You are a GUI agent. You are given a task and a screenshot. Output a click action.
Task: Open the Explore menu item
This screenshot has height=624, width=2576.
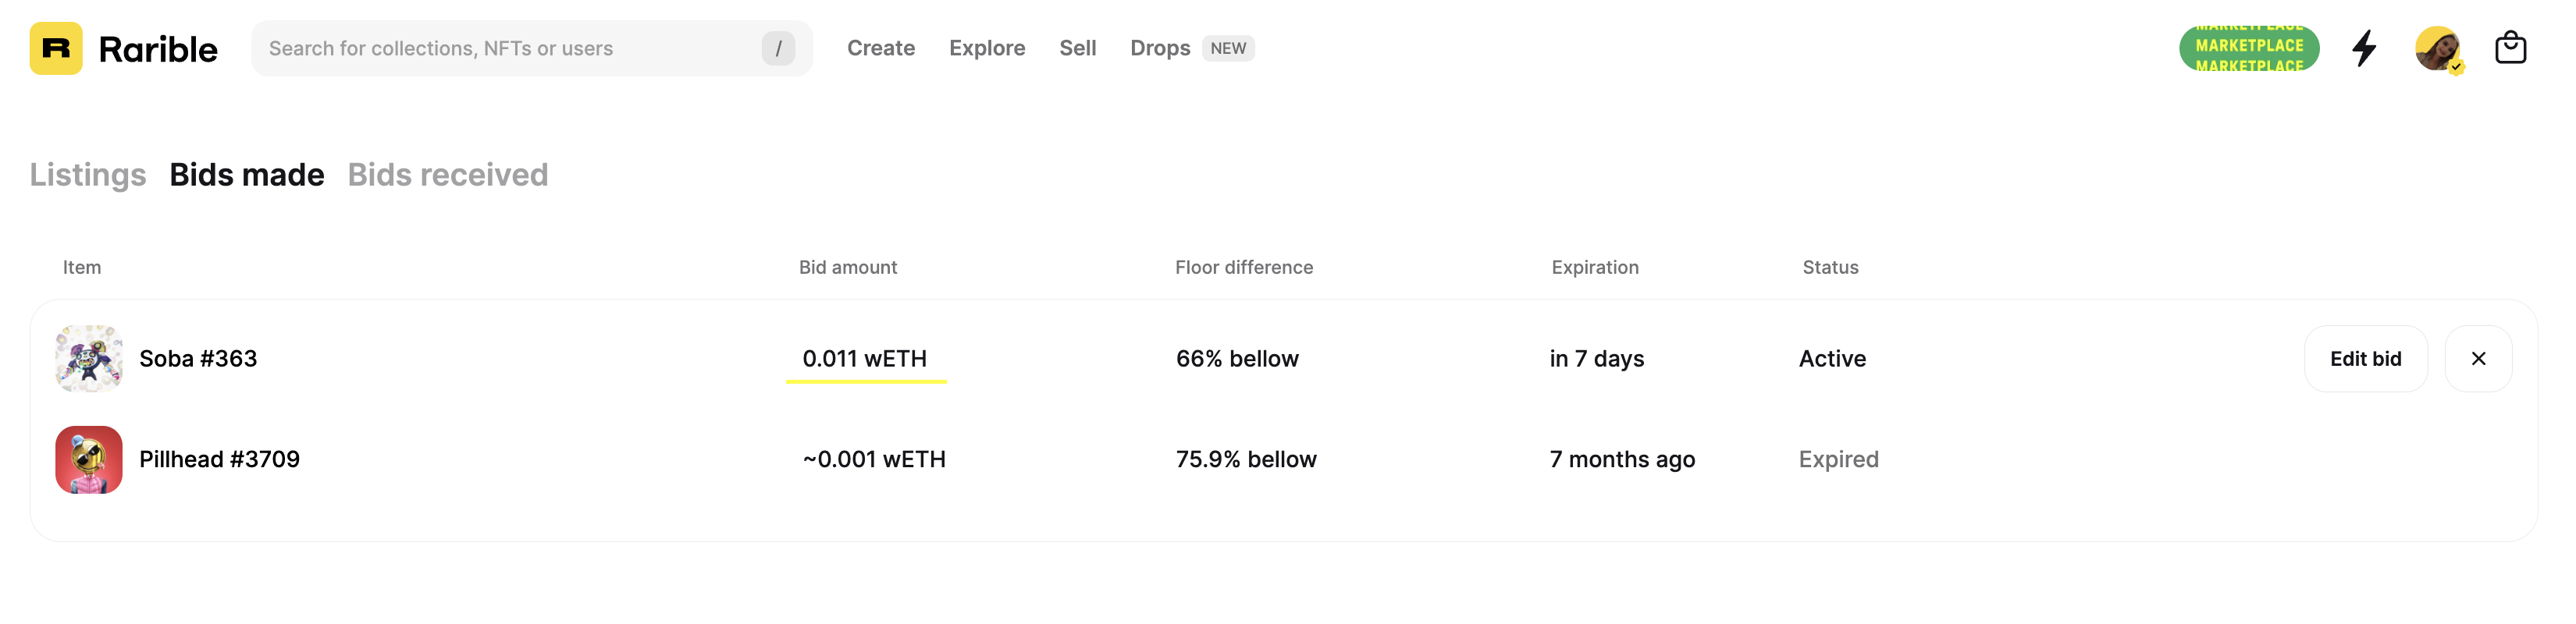pyautogui.click(x=987, y=48)
